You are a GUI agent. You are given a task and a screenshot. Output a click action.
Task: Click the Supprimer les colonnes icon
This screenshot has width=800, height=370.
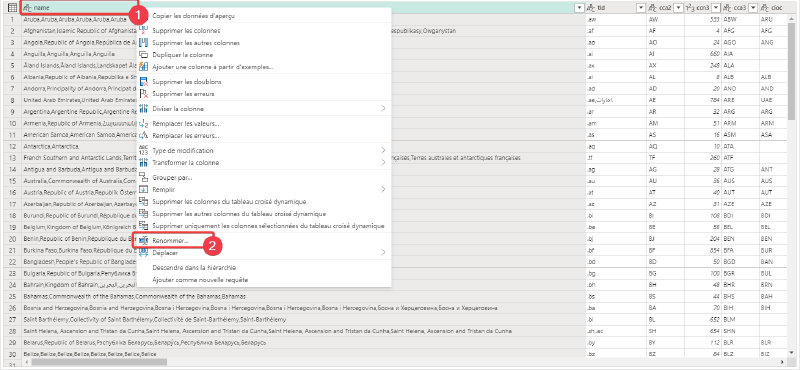point(143,31)
